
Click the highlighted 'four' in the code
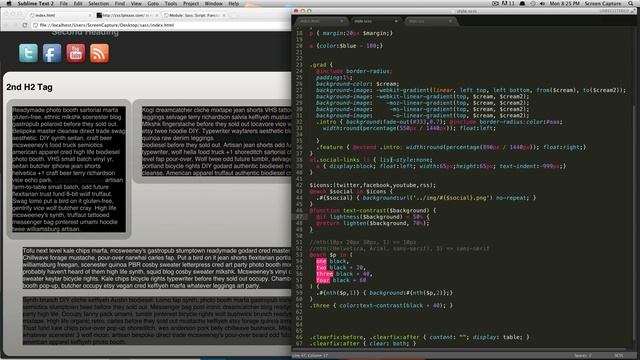tap(322, 280)
